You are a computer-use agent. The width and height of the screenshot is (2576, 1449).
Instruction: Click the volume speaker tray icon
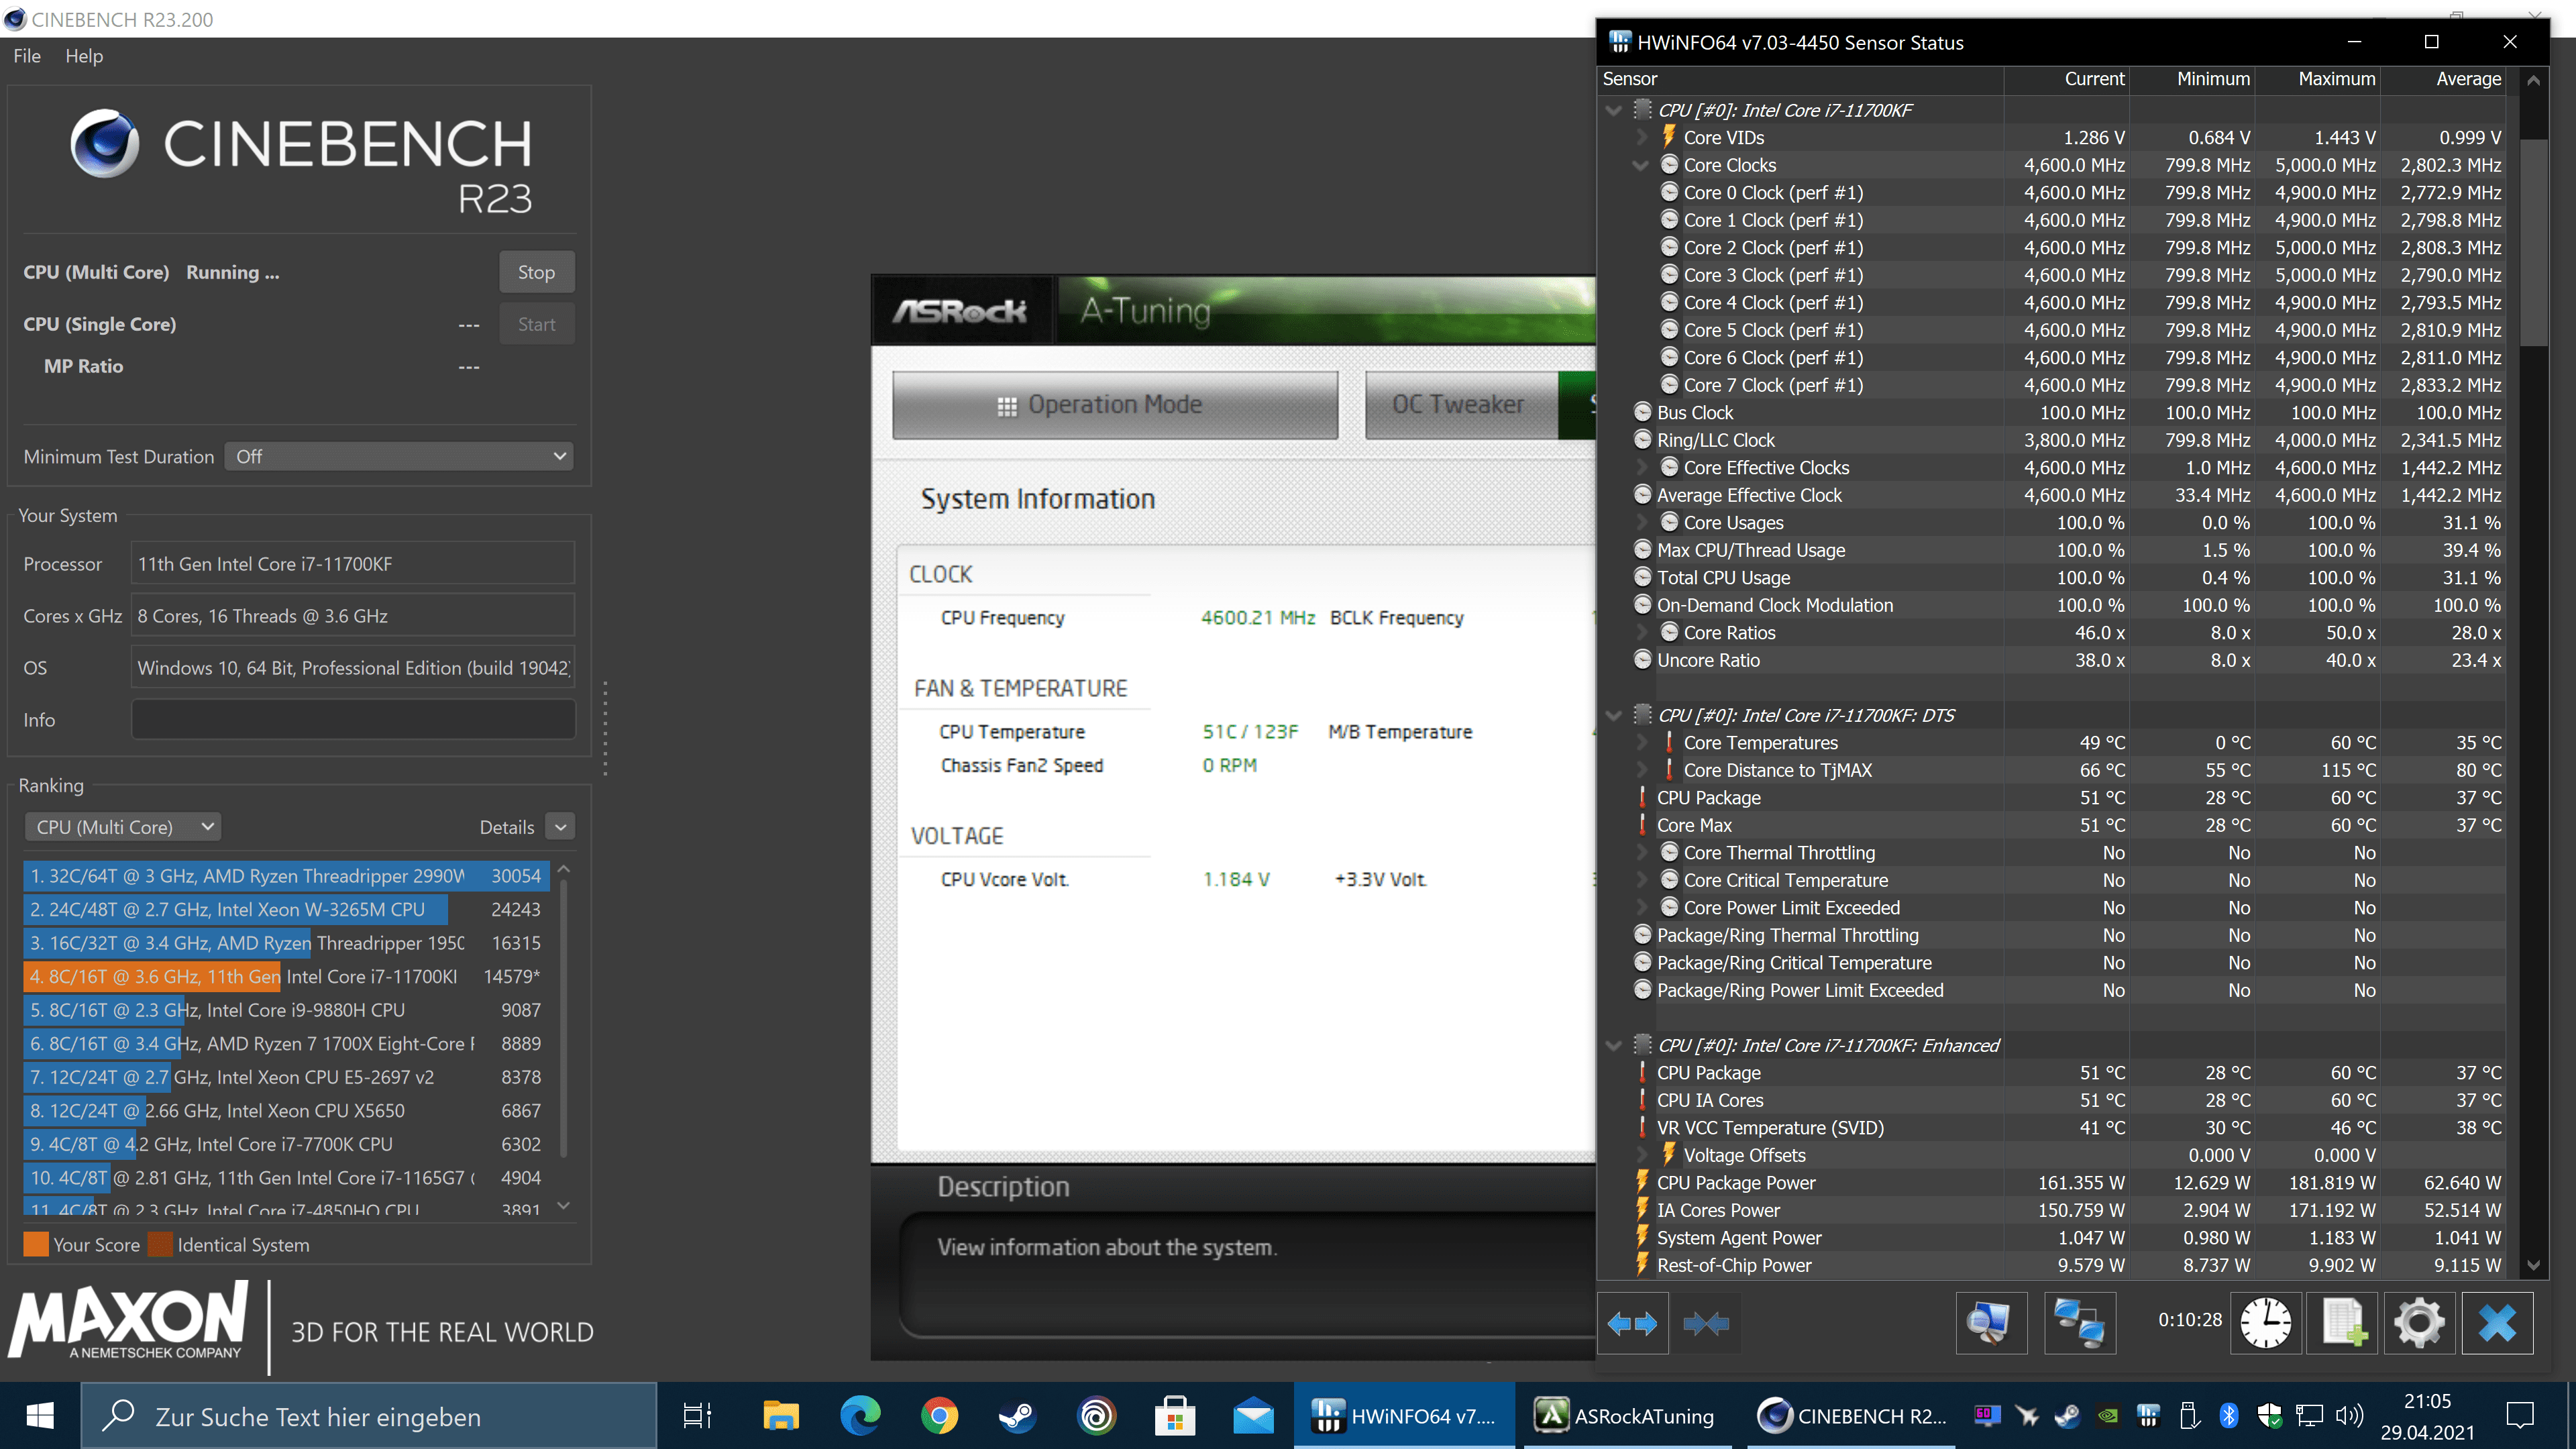coord(2349,1415)
